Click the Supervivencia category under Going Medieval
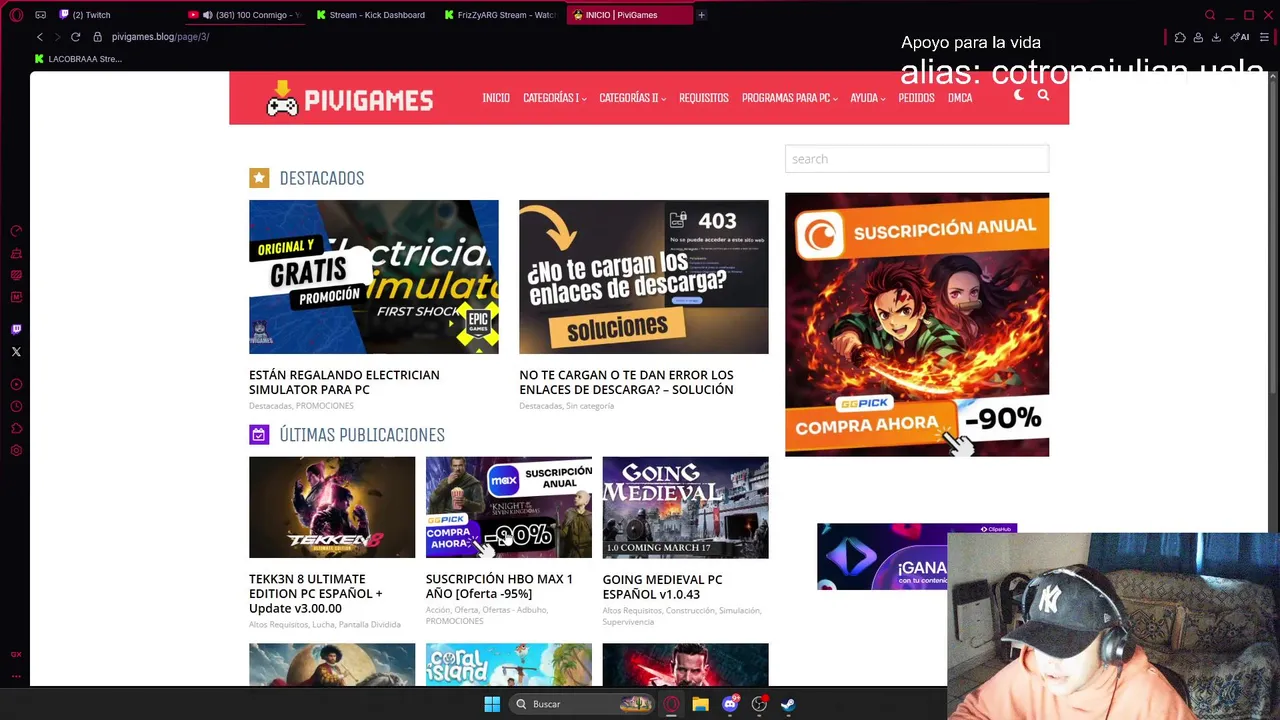The height and width of the screenshot is (720, 1280). pos(628,622)
